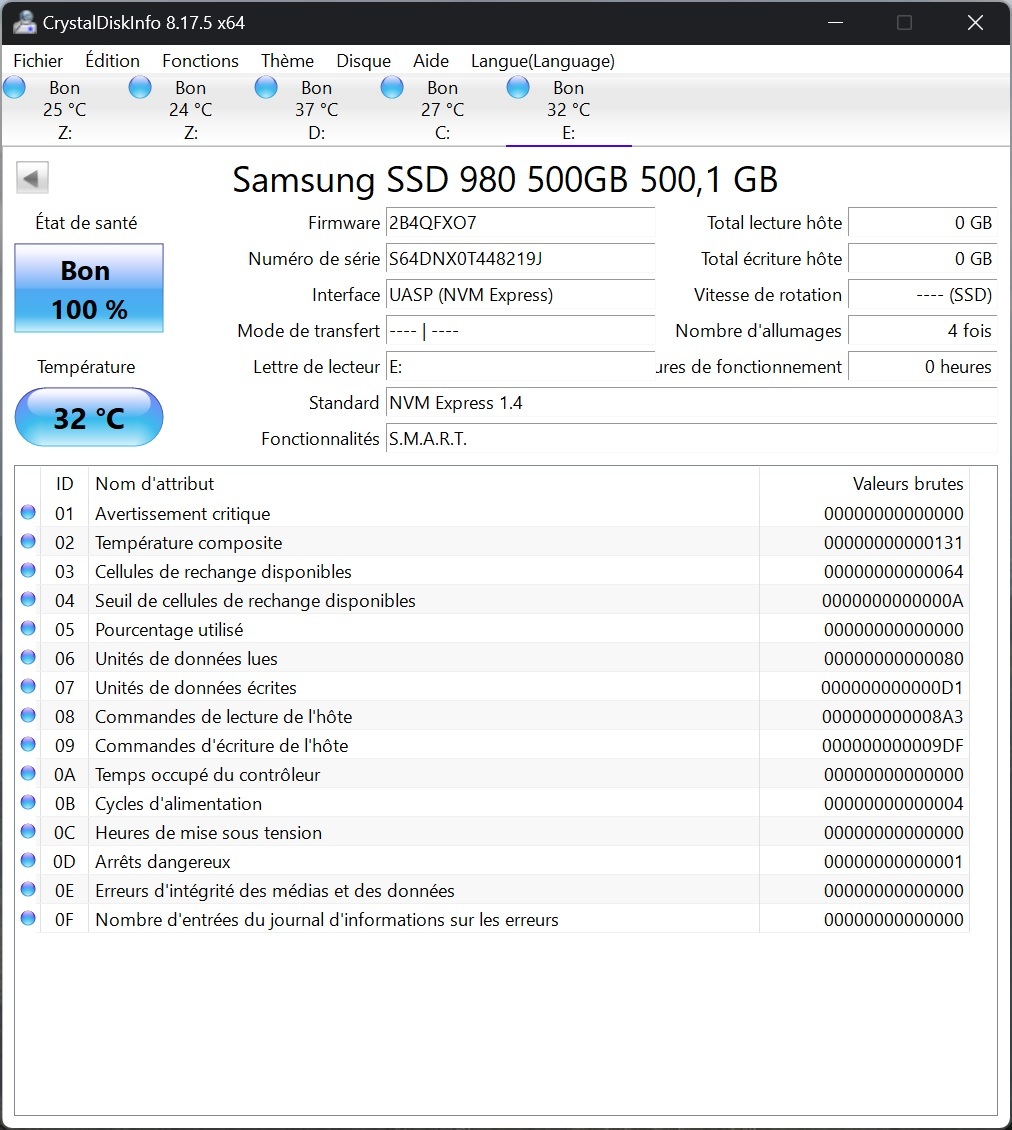Click the Bon 100 % health status button
This screenshot has height=1130, width=1012.
[89, 289]
